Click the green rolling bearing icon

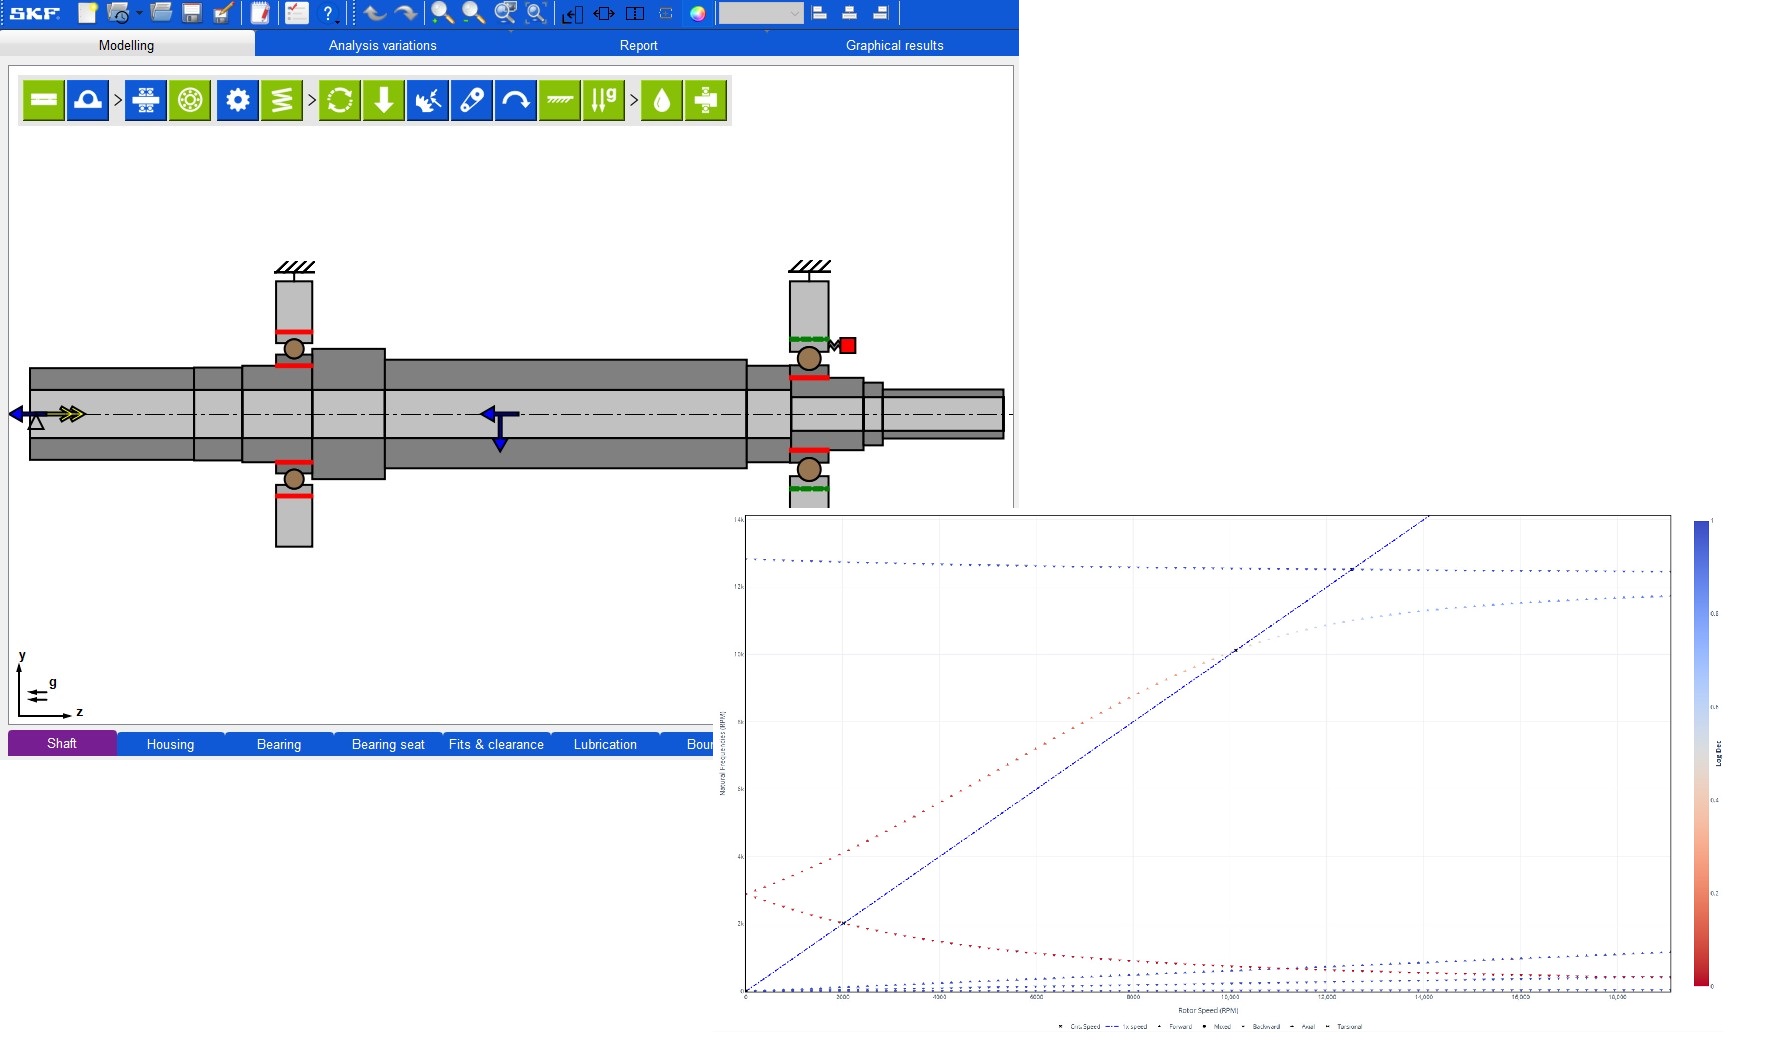(x=190, y=100)
